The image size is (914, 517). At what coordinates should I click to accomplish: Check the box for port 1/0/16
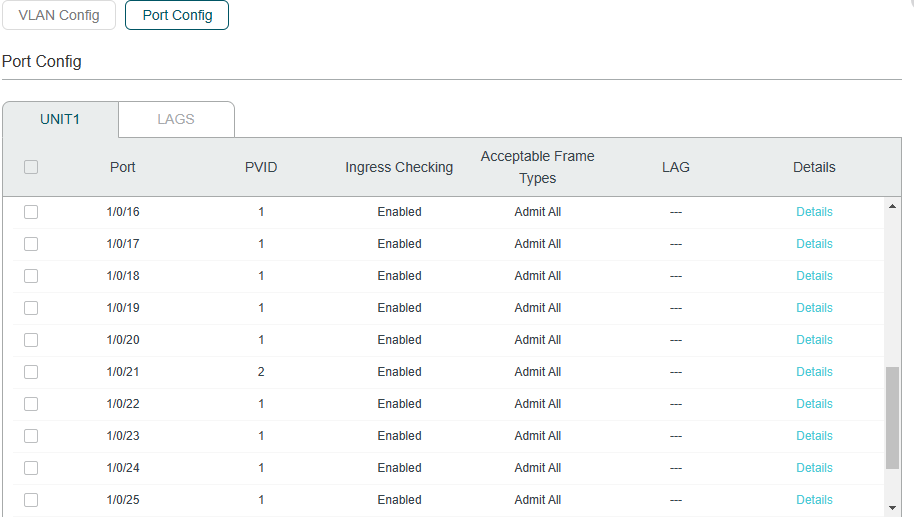click(x=31, y=212)
